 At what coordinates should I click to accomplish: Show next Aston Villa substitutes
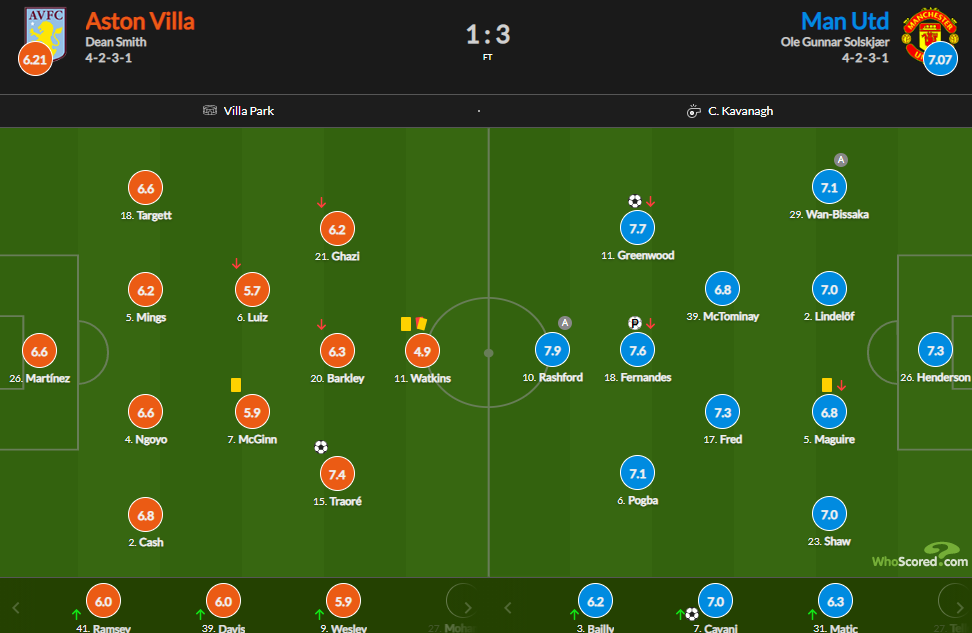coord(468,608)
